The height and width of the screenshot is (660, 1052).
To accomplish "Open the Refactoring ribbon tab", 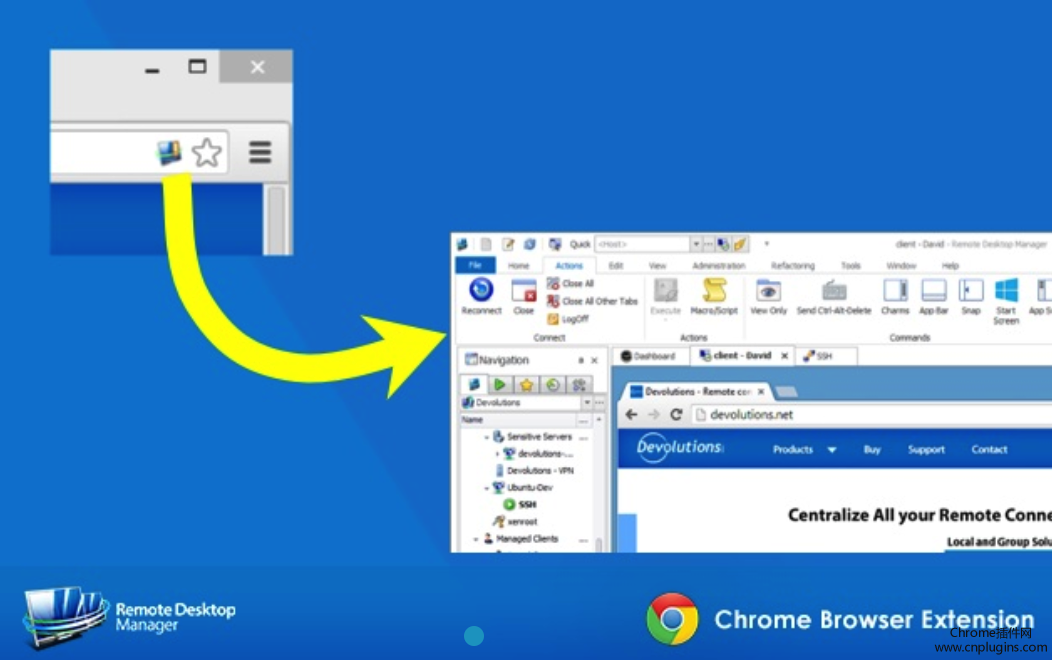I will point(792,266).
